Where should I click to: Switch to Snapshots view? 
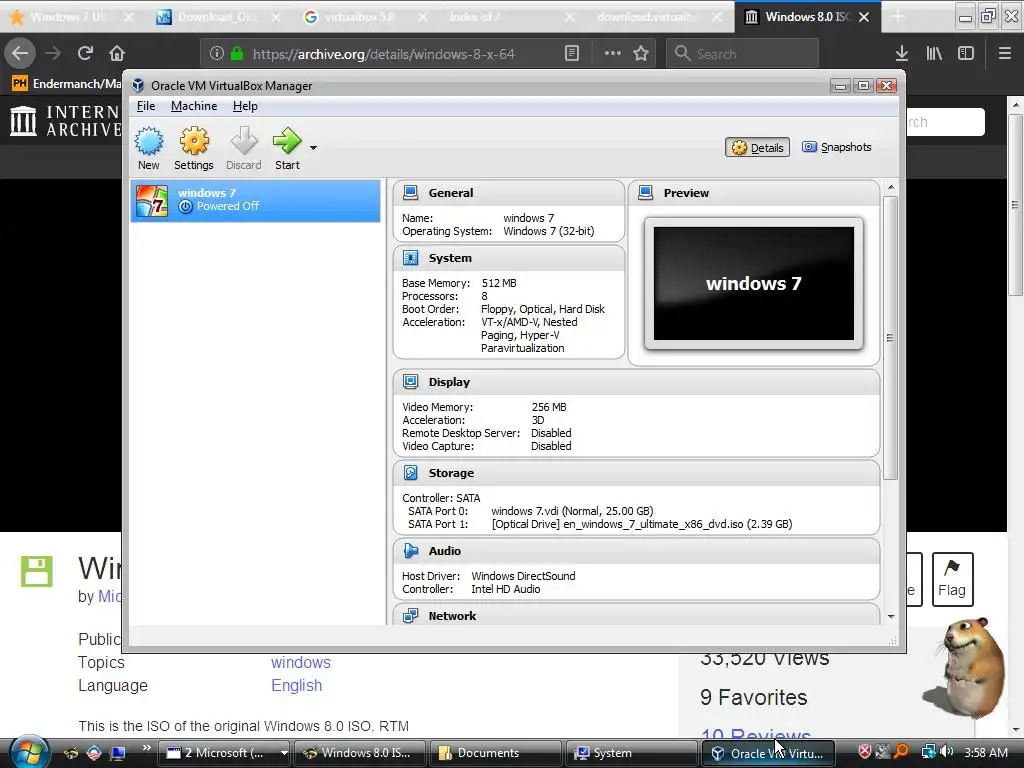click(x=837, y=147)
